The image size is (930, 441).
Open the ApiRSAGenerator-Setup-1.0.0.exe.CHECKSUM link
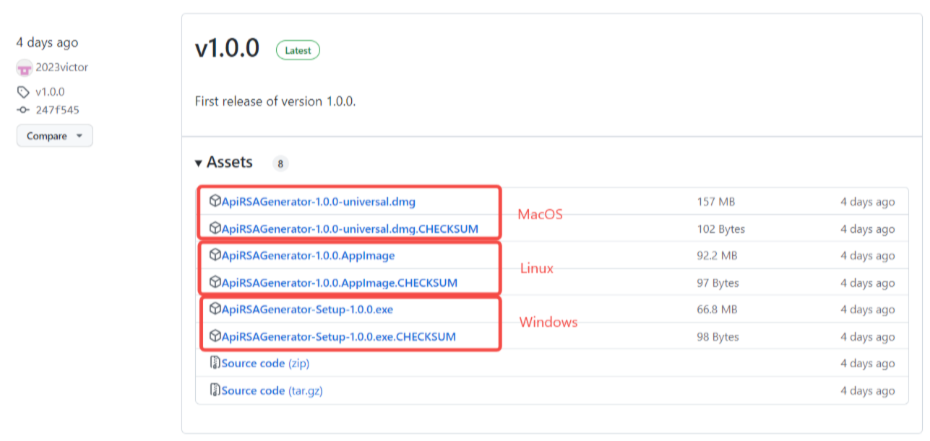click(x=338, y=337)
